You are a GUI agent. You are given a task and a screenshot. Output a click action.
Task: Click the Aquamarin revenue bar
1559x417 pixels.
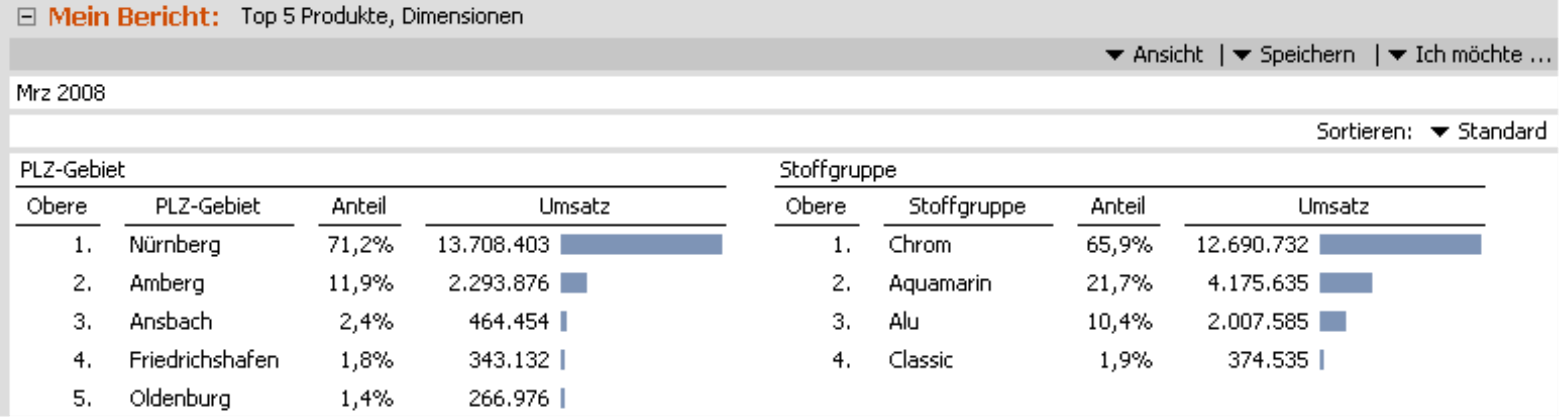1345,283
